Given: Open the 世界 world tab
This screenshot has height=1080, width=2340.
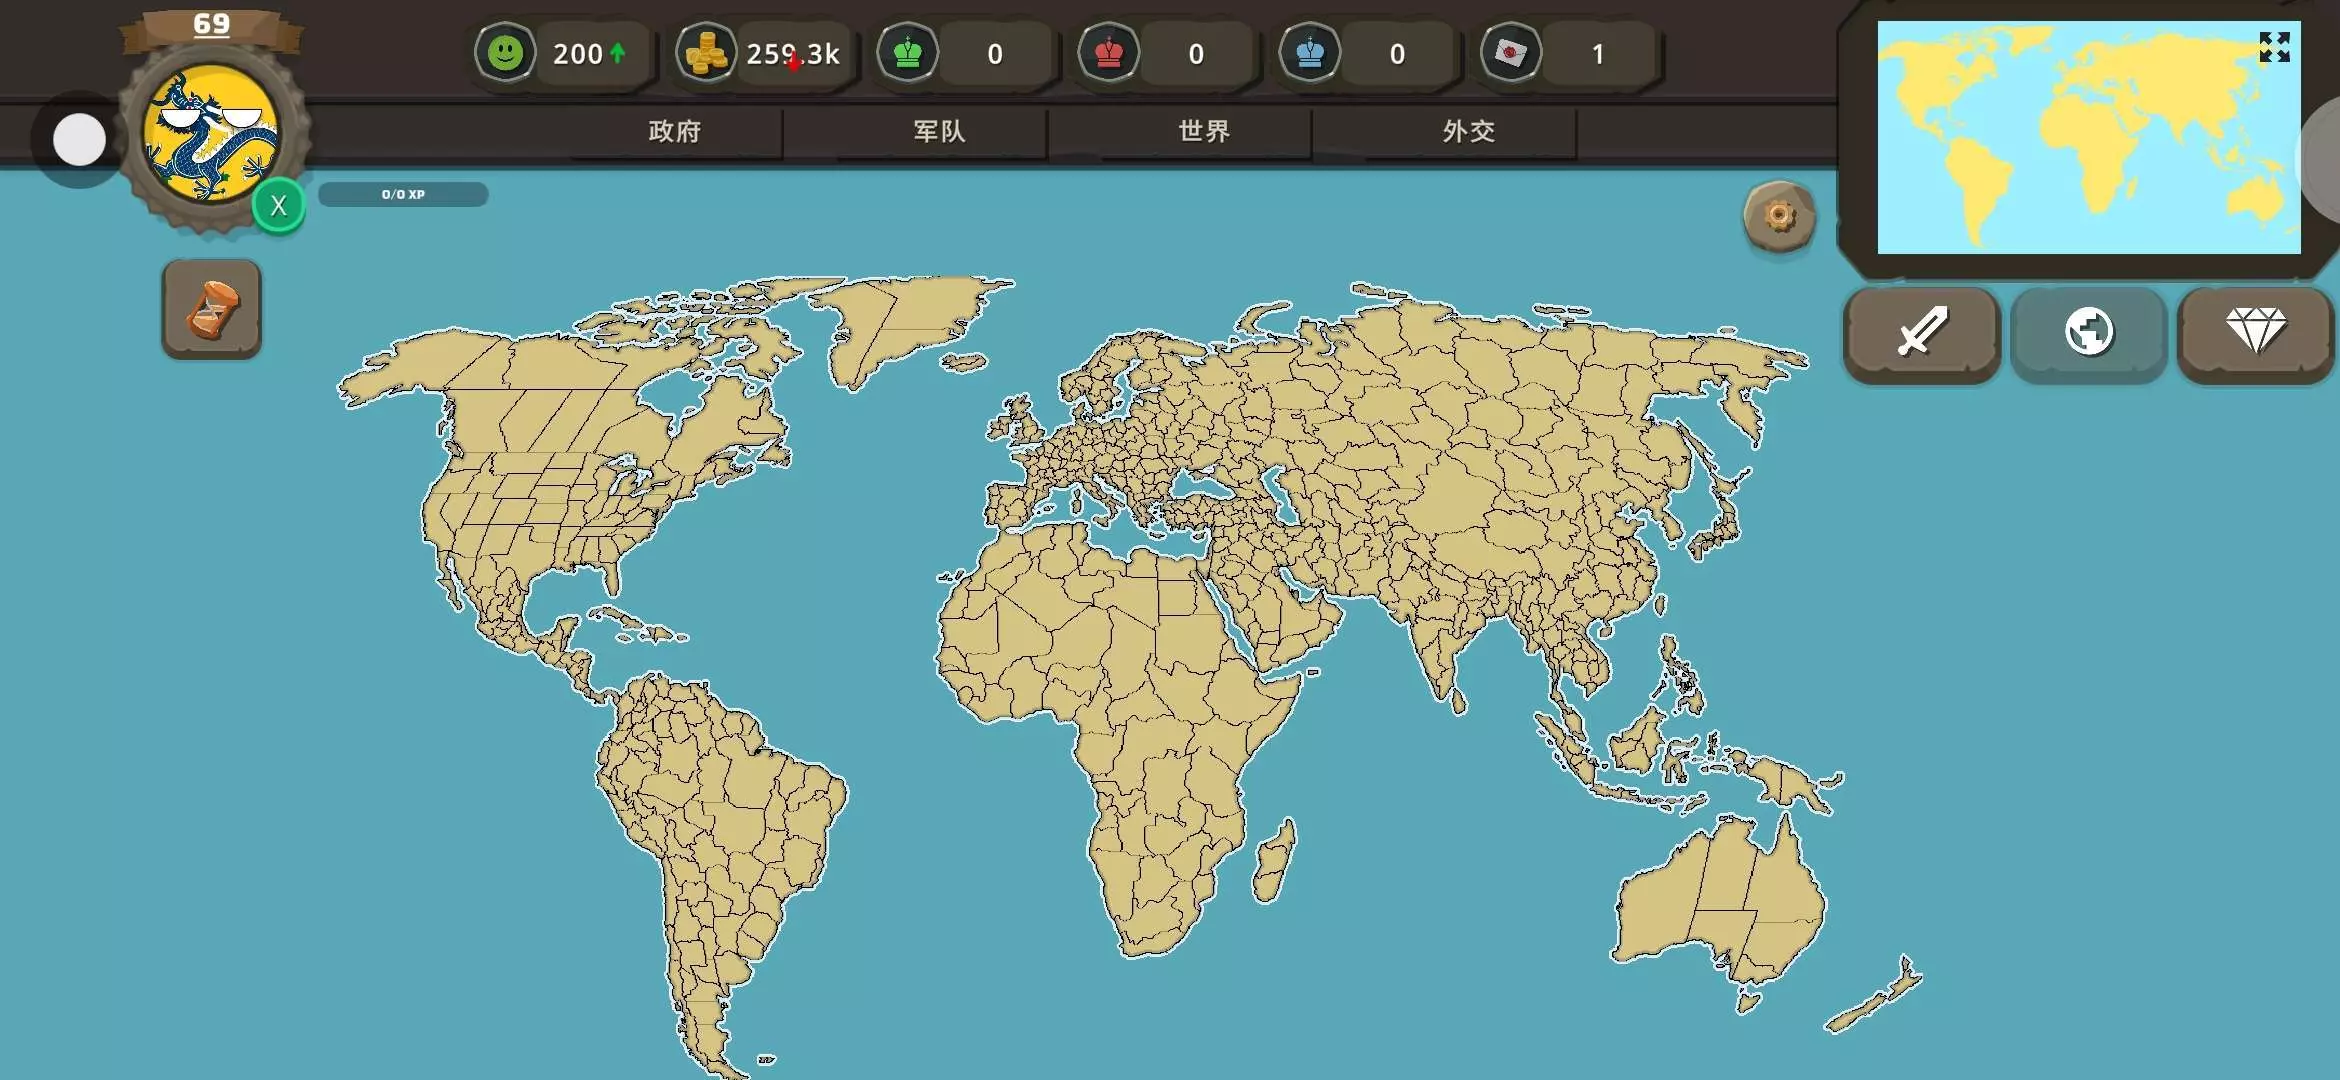Looking at the screenshot, I should click(x=1204, y=131).
